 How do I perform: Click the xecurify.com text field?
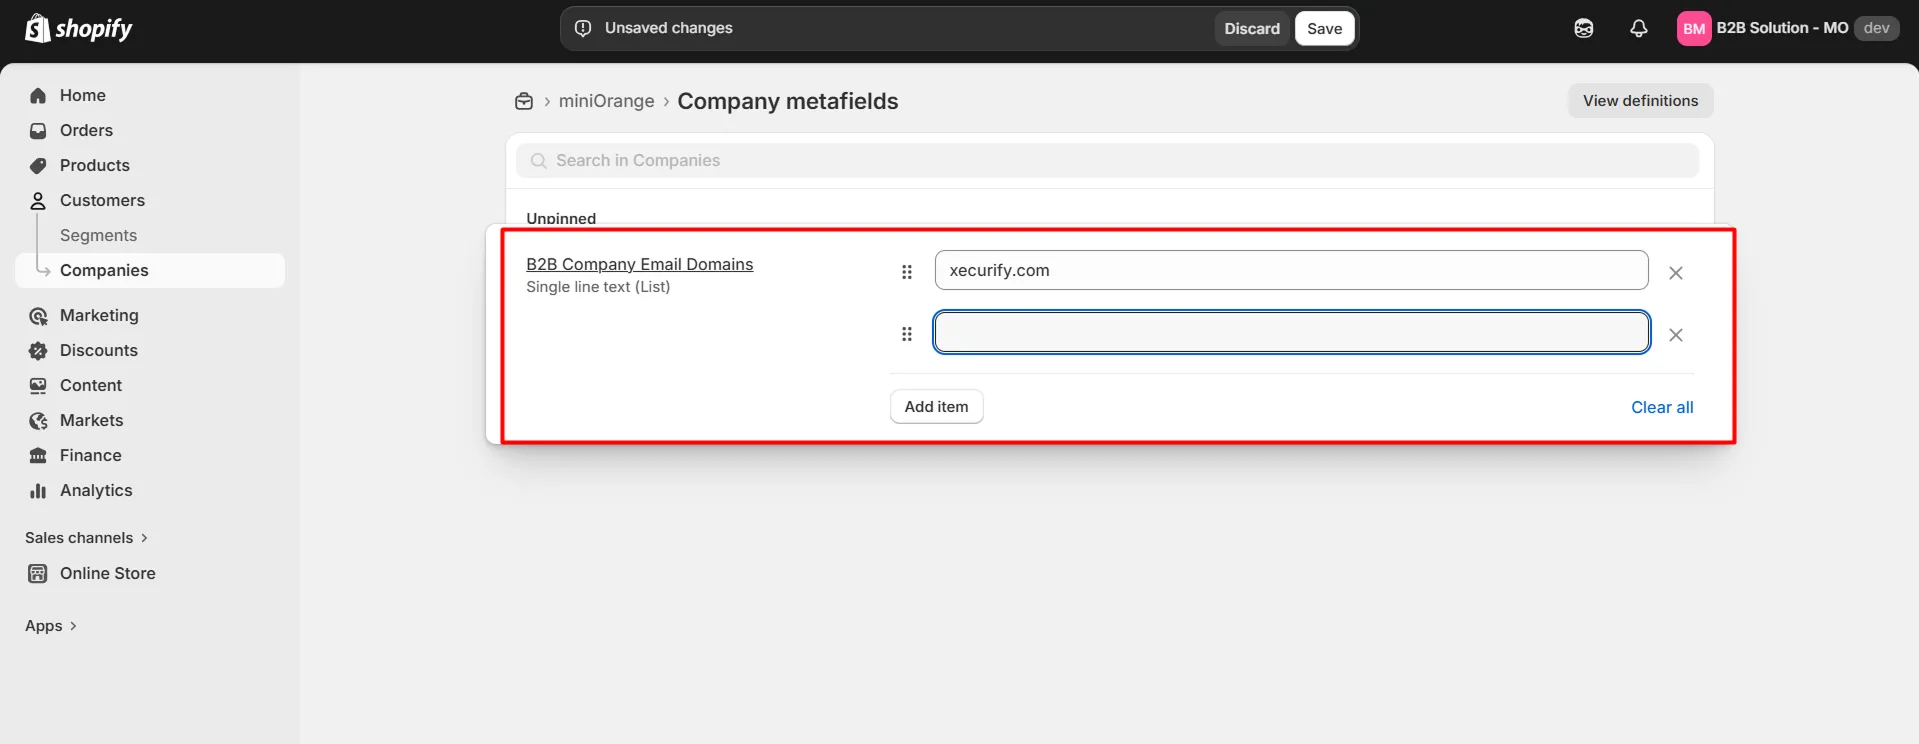click(1291, 270)
